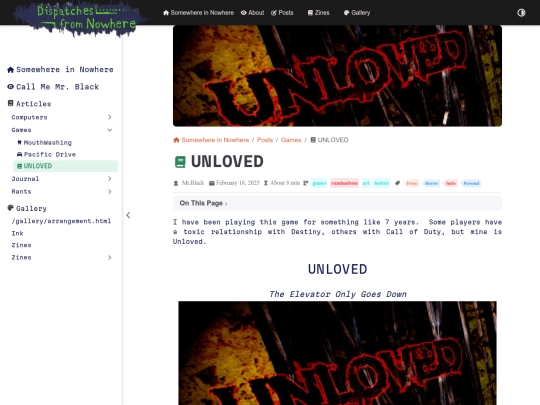Open the MouthWashing article
The image size is (540, 405).
[x=48, y=143]
